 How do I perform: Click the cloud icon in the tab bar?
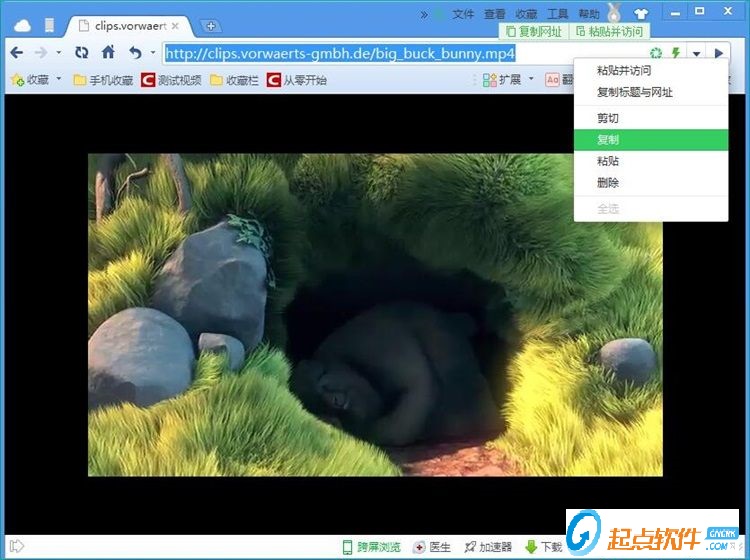[22, 26]
